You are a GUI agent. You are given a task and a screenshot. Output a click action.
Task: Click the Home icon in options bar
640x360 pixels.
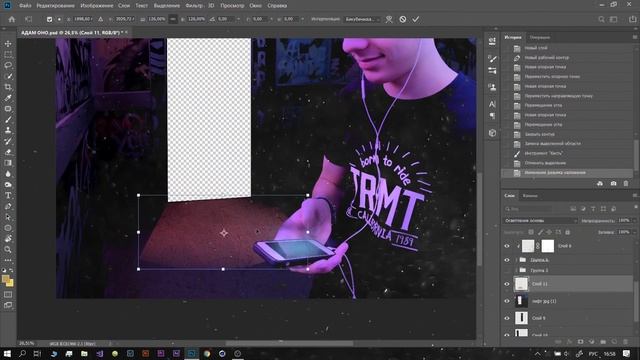(12, 19)
